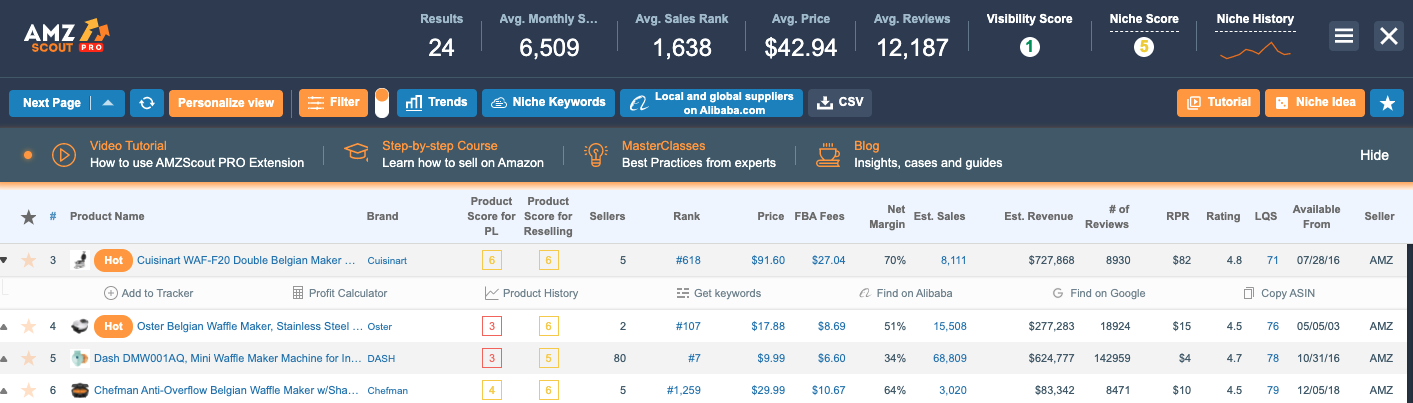Image resolution: width=1413 pixels, height=403 pixels.
Task: Star the Oster Belgian Waffle Maker product
Action: click(28, 326)
